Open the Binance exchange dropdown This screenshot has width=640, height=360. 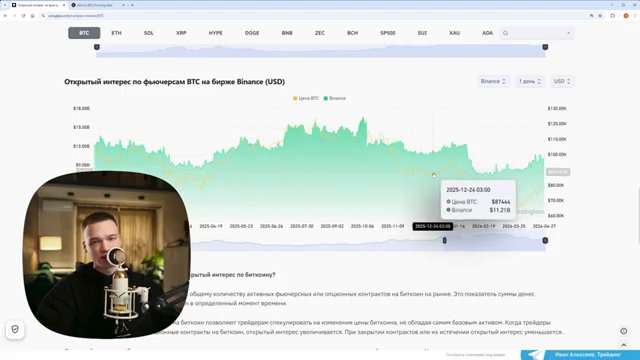point(493,81)
